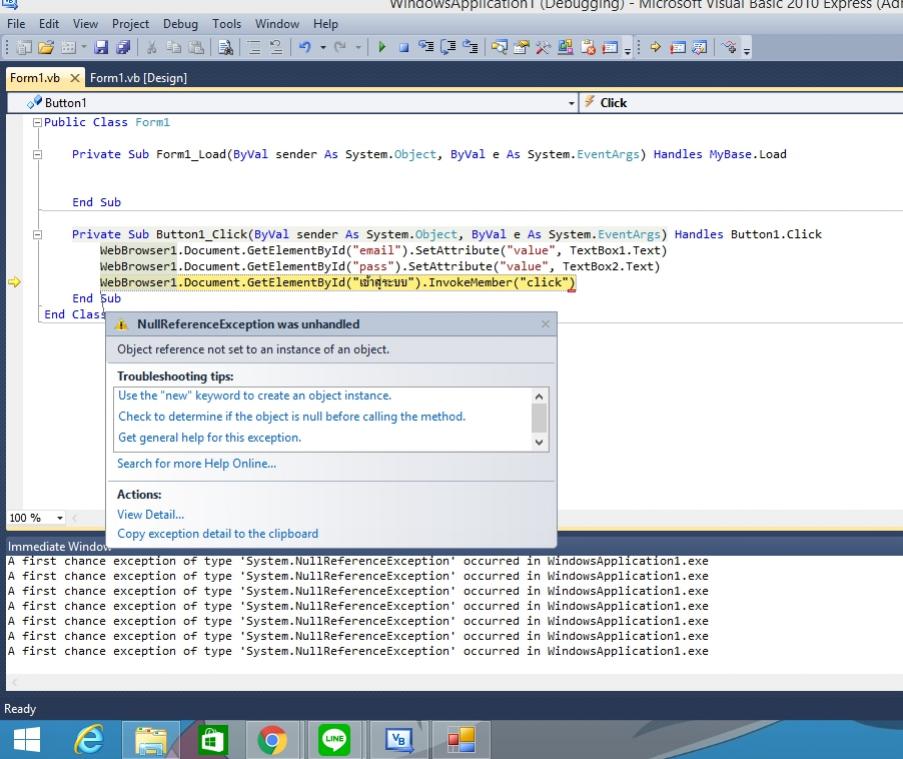
Task: Open 'View Detail...' for the exception
Action: click(x=150, y=514)
